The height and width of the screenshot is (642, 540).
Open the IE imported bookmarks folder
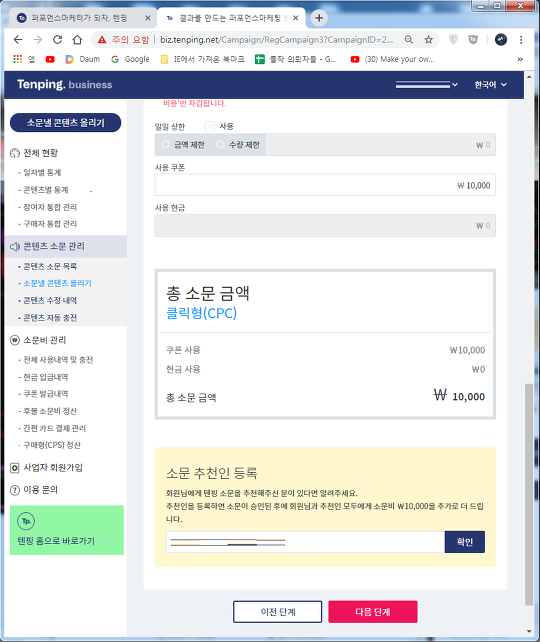[x=203, y=59]
